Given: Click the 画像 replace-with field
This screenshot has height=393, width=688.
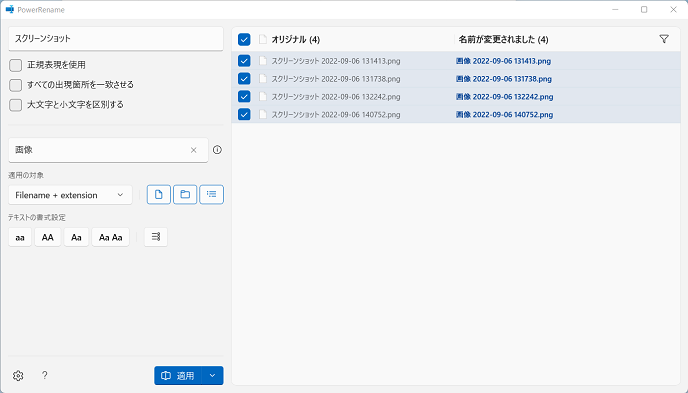Looking at the screenshot, I should tap(108, 150).
